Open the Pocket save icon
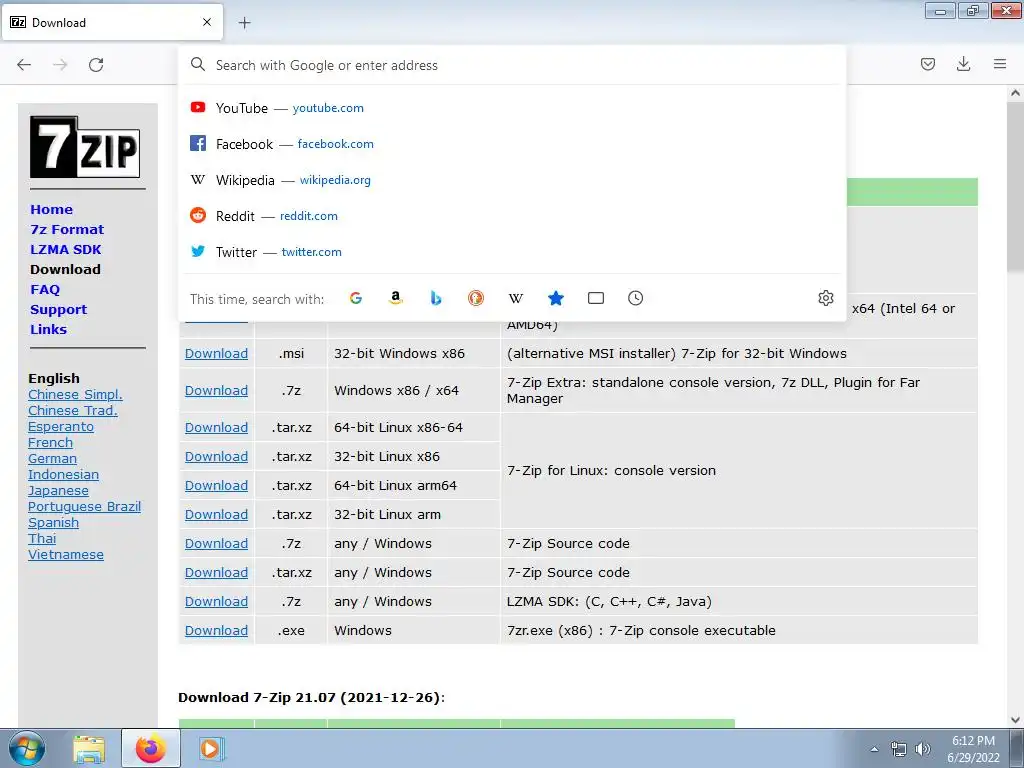The height and width of the screenshot is (768, 1024). click(927, 64)
